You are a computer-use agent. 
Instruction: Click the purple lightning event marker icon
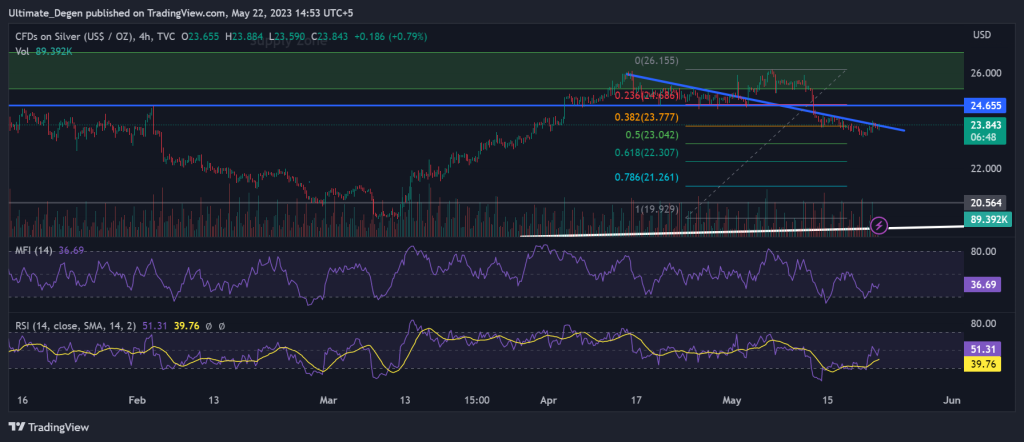click(x=879, y=226)
